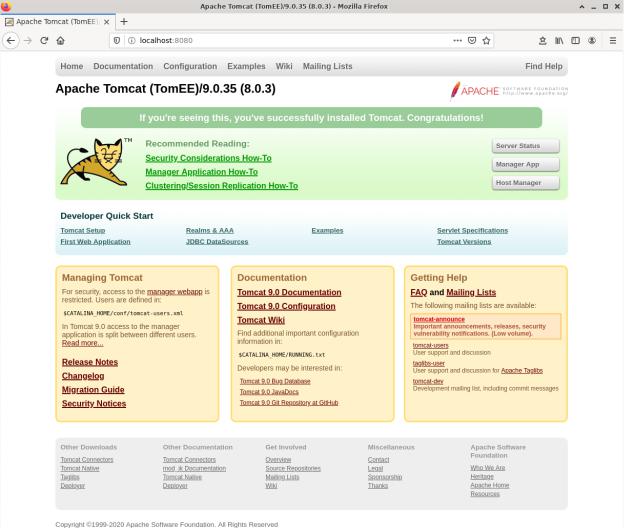Click the Apache Software Foundation logo
The height and width of the screenshot is (528, 624).
[509, 91]
